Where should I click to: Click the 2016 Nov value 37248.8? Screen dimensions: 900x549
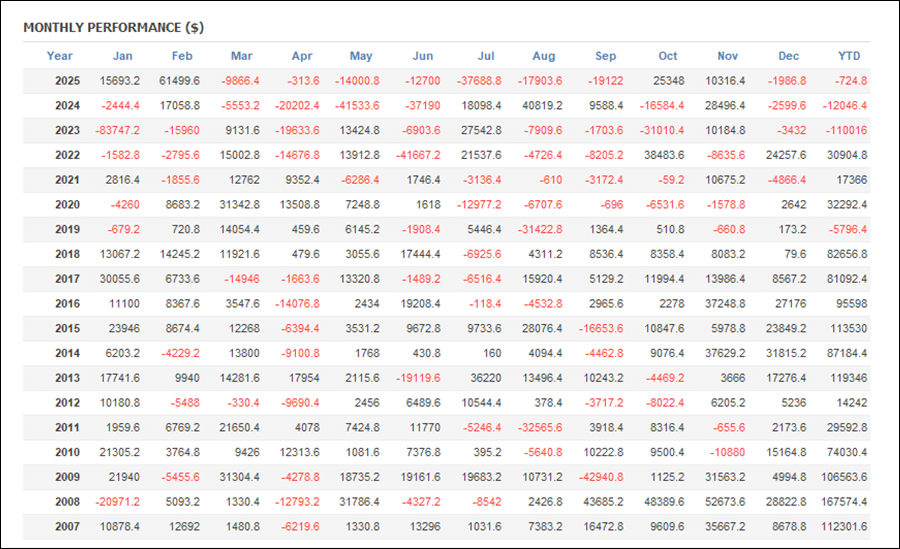point(727,304)
